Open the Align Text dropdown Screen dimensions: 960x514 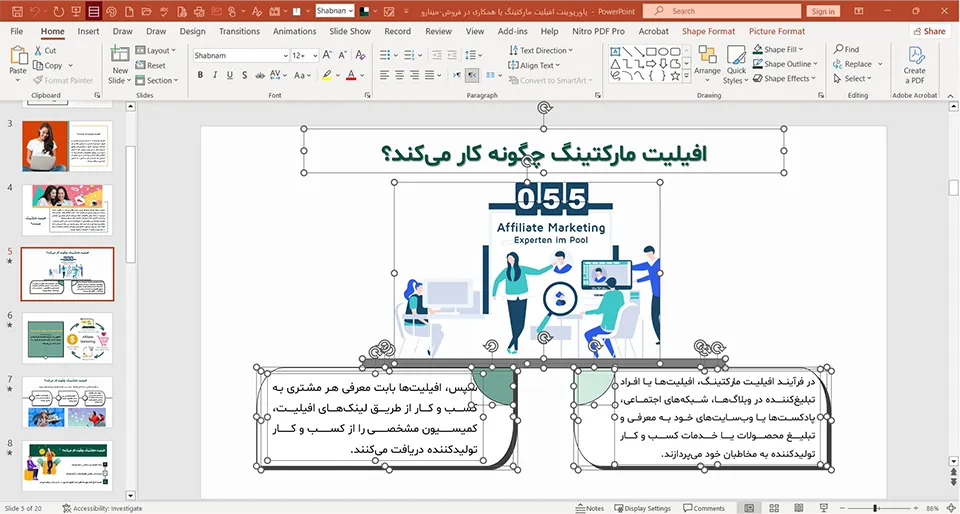[534, 65]
